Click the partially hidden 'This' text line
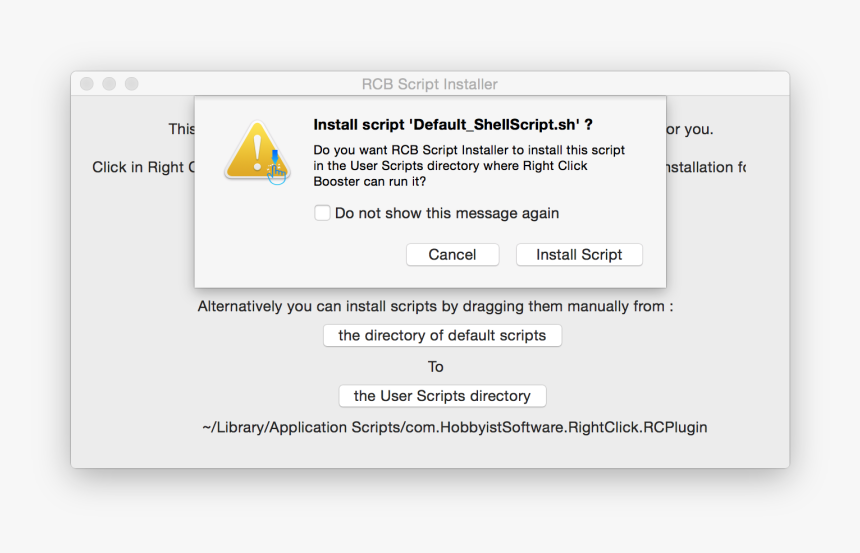Image resolution: width=860 pixels, height=553 pixels. [x=181, y=129]
